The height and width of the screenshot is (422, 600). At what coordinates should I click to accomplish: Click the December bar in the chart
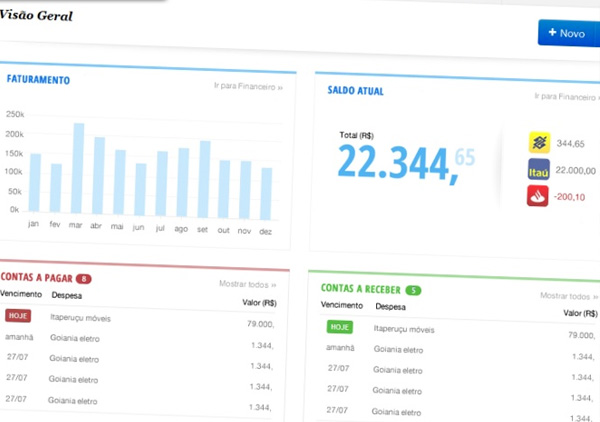pos(267,192)
